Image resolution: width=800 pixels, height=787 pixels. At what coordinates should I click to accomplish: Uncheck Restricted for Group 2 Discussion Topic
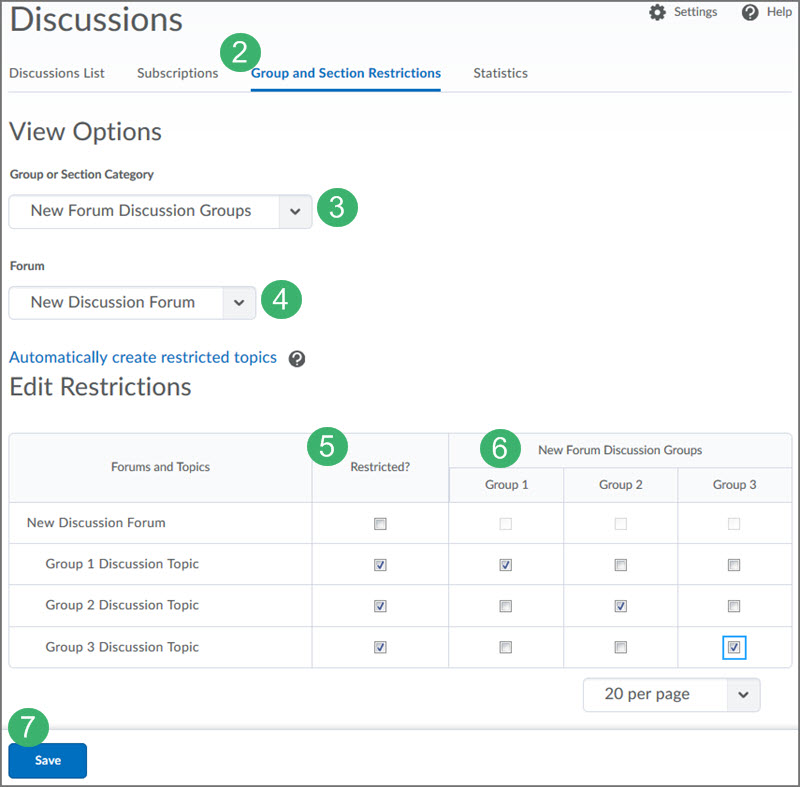[380, 606]
